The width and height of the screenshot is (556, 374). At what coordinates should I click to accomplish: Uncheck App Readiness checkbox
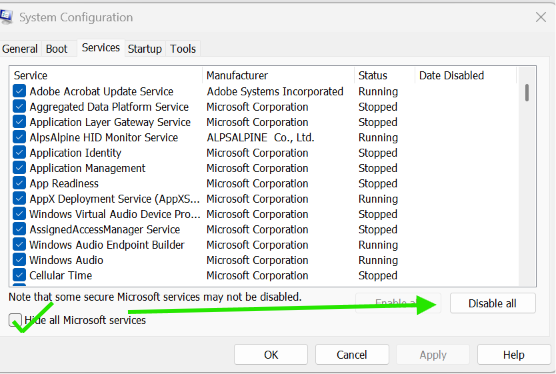[19, 183]
